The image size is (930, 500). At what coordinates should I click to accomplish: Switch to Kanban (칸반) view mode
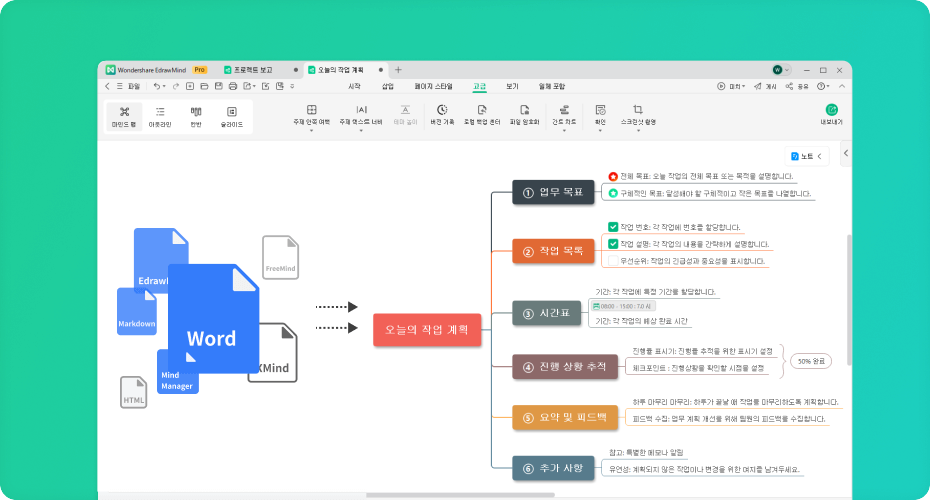click(196, 116)
